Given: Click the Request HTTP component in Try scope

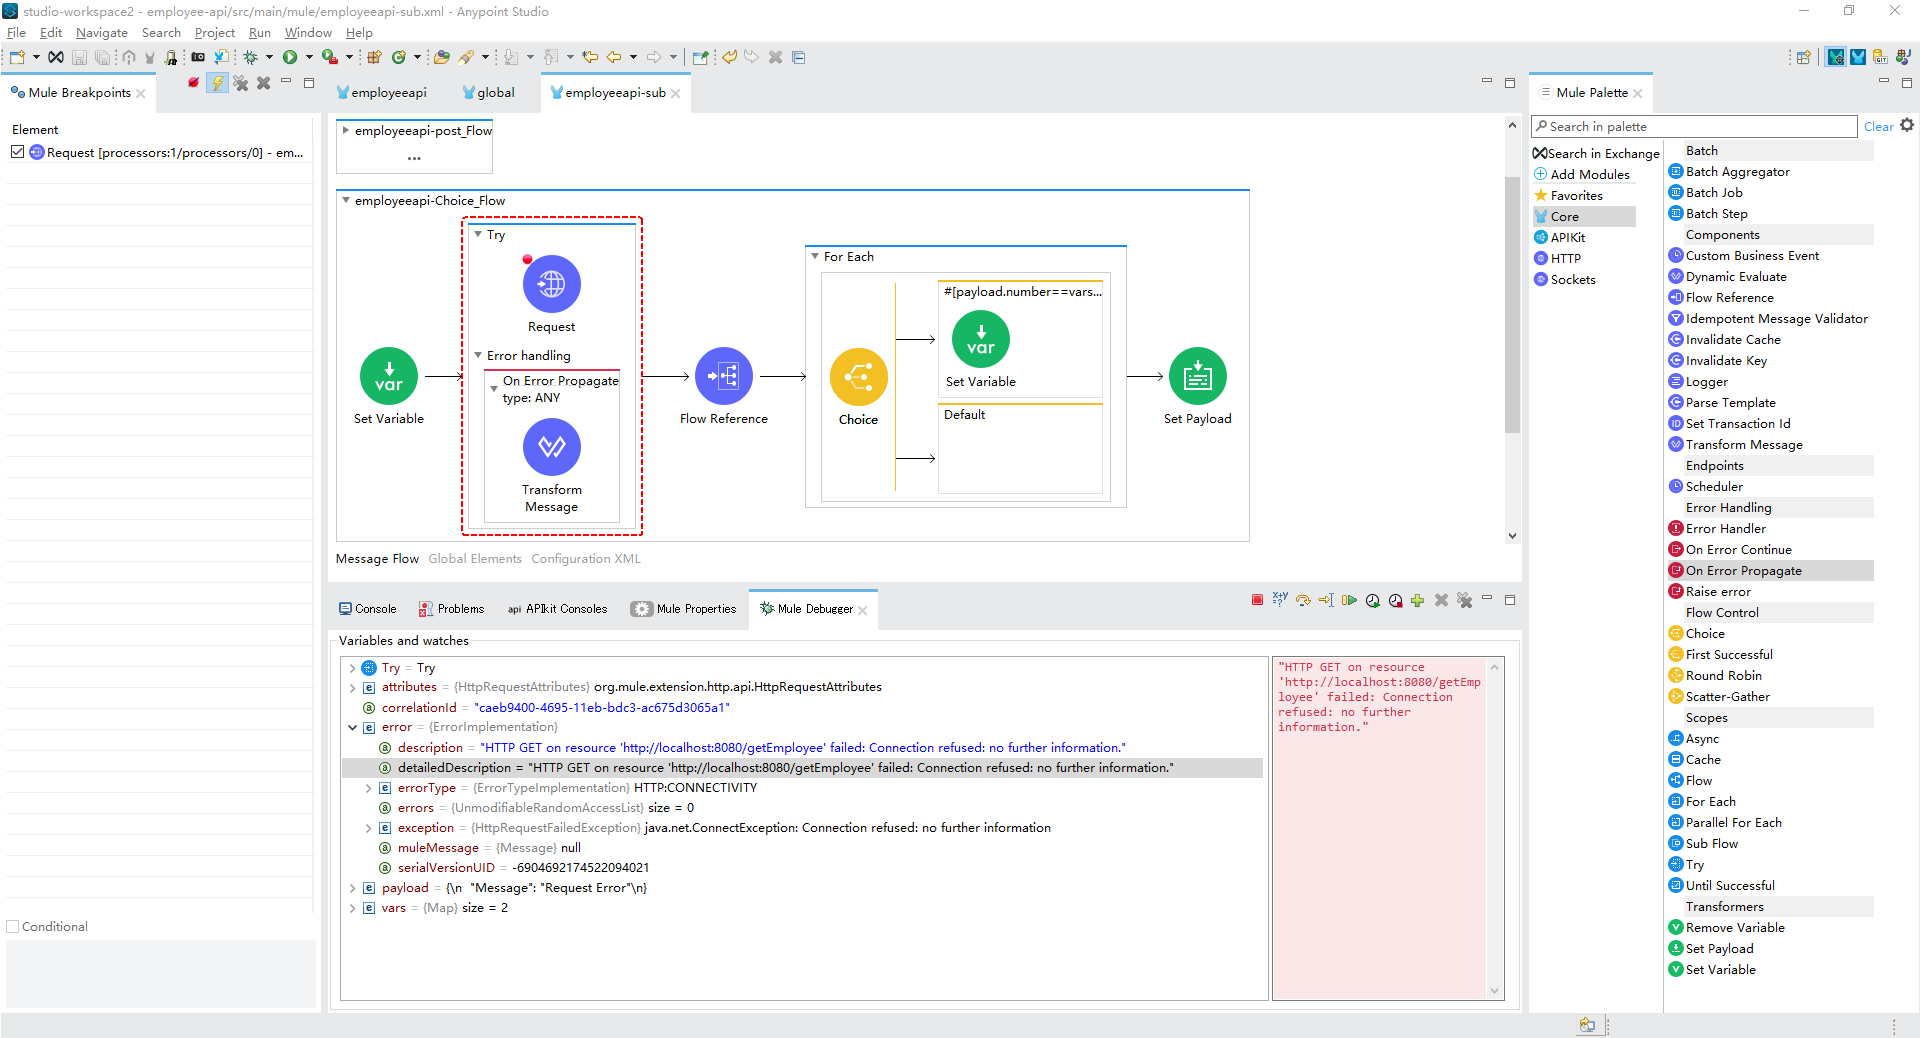Looking at the screenshot, I should coord(551,284).
